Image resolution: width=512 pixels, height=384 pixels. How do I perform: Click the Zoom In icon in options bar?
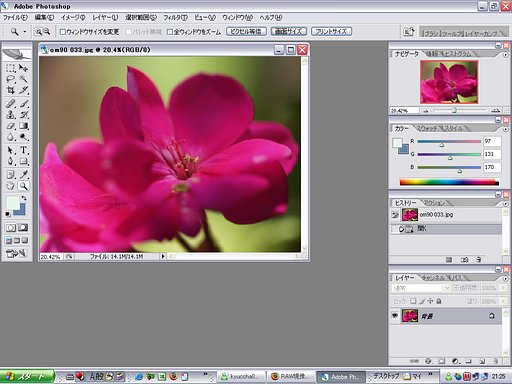(39, 32)
